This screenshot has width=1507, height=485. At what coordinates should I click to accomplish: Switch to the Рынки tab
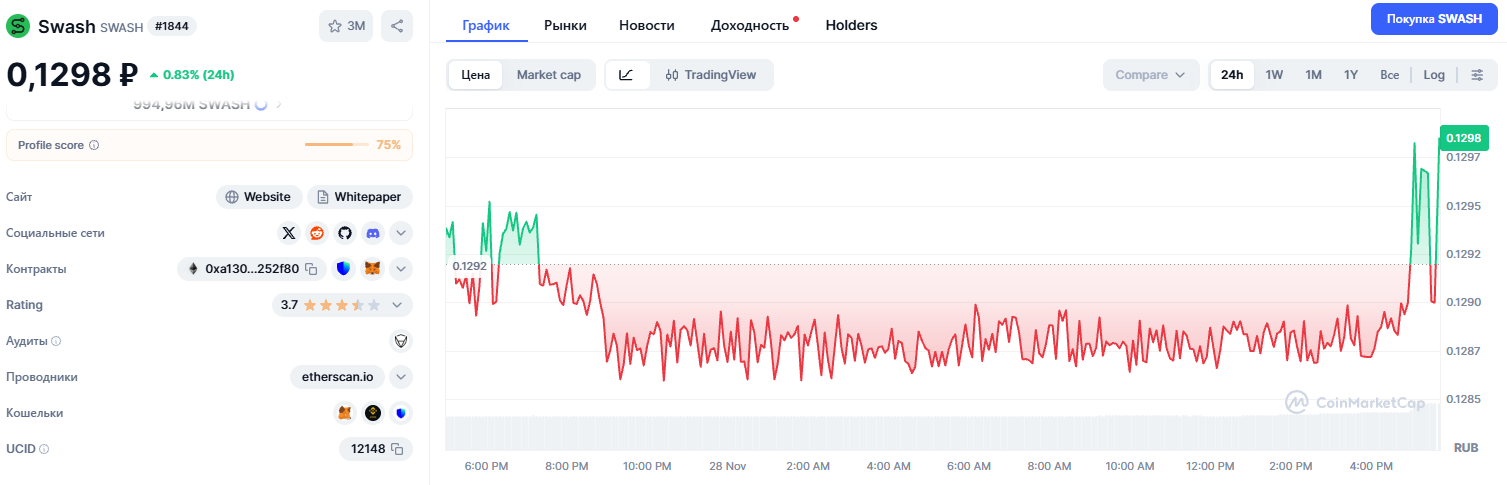(x=565, y=25)
